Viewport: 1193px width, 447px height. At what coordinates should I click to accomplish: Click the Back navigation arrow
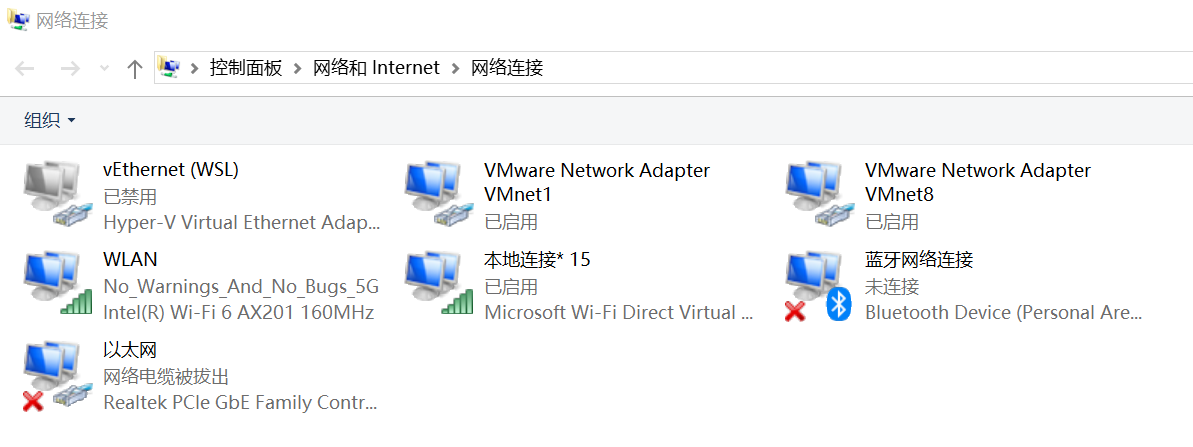pyautogui.click(x=25, y=68)
